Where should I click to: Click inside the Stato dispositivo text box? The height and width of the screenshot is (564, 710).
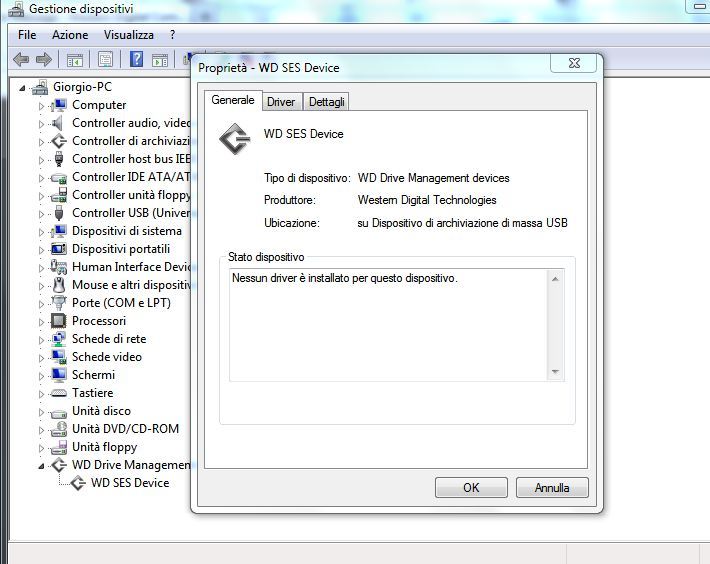[389, 325]
